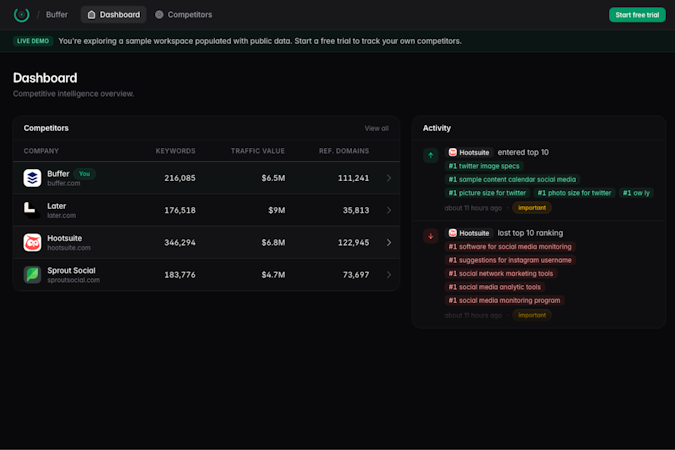Click the Later company logo icon

click(x=32, y=210)
